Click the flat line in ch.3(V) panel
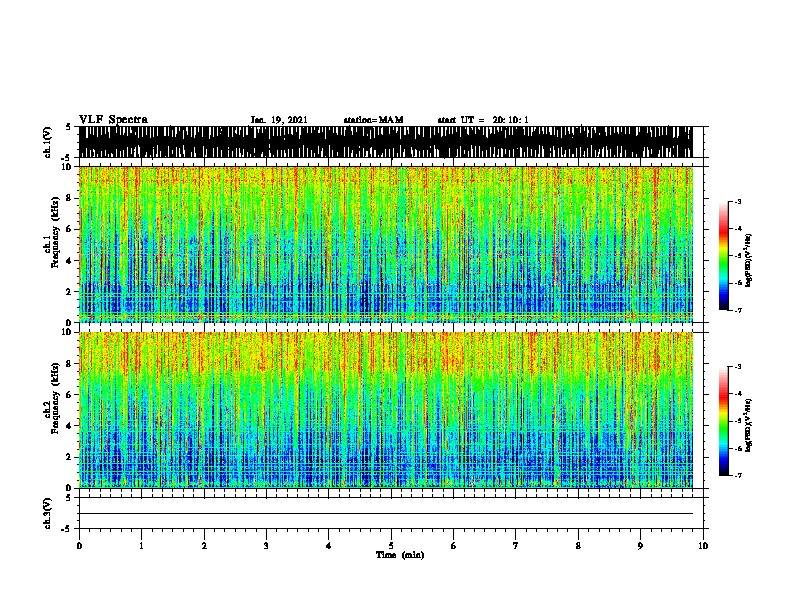The height and width of the screenshot is (612, 792). point(386,514)
